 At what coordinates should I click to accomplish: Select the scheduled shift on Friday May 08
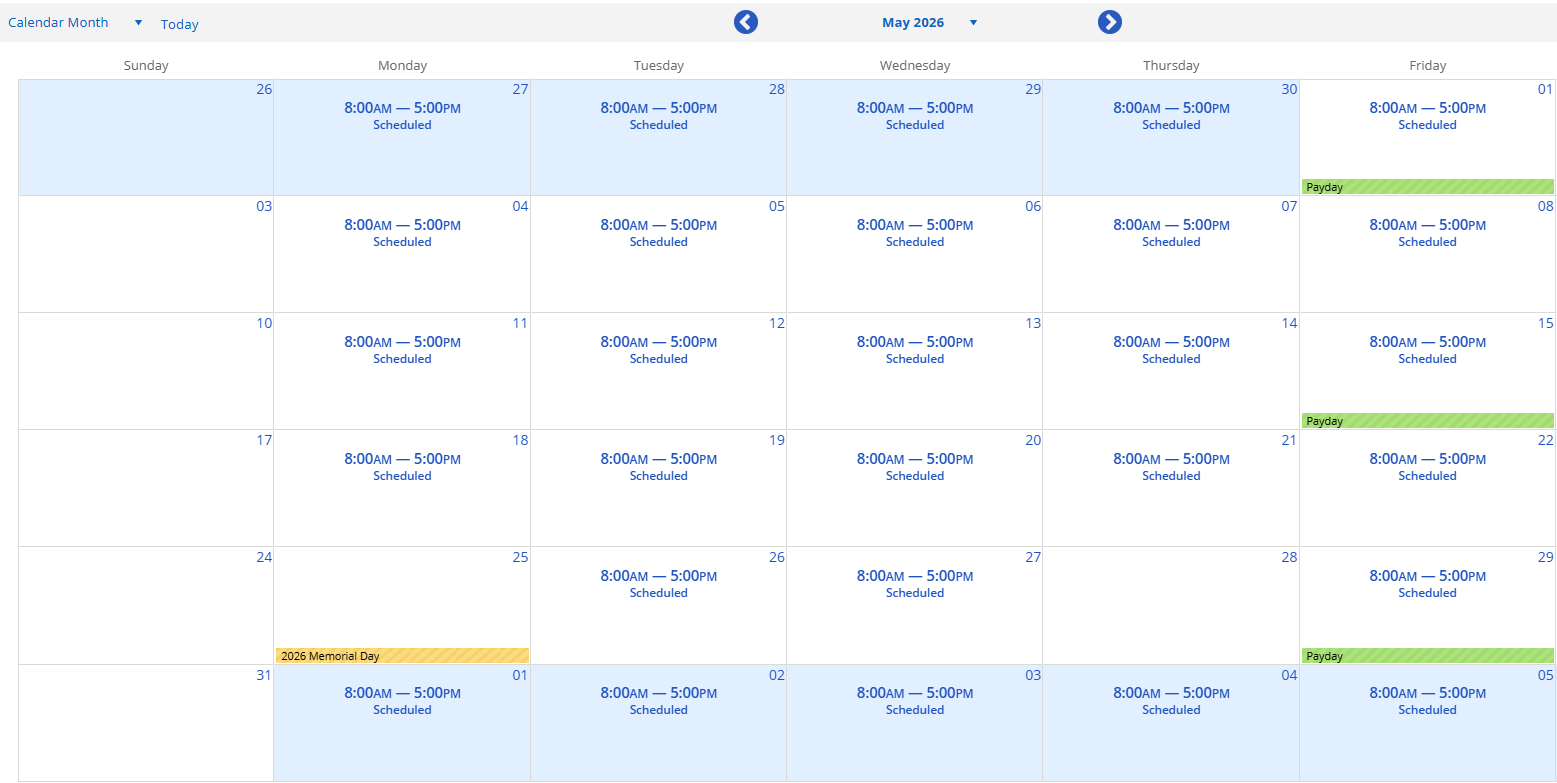pos(1427,233)
